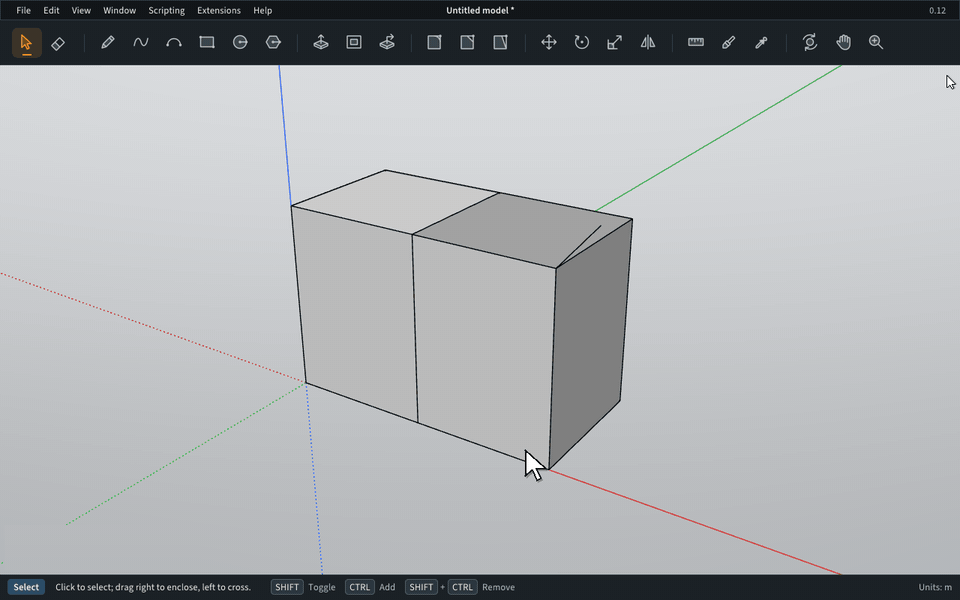
Task: Click the light top-left face of the box
Action: [395, 200]
